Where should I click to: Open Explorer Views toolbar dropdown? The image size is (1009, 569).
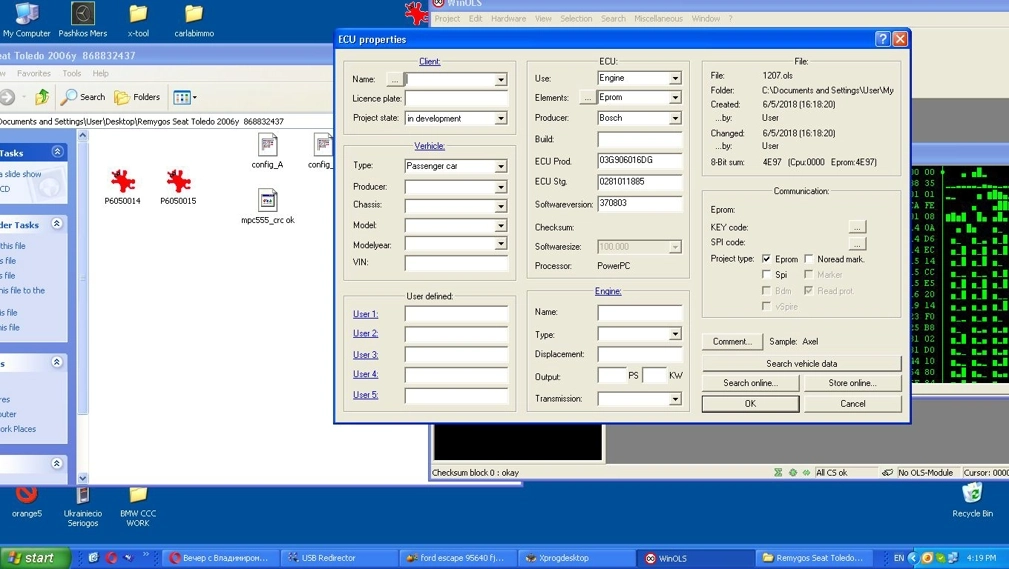pyautogui.click(x=185, y=98)
